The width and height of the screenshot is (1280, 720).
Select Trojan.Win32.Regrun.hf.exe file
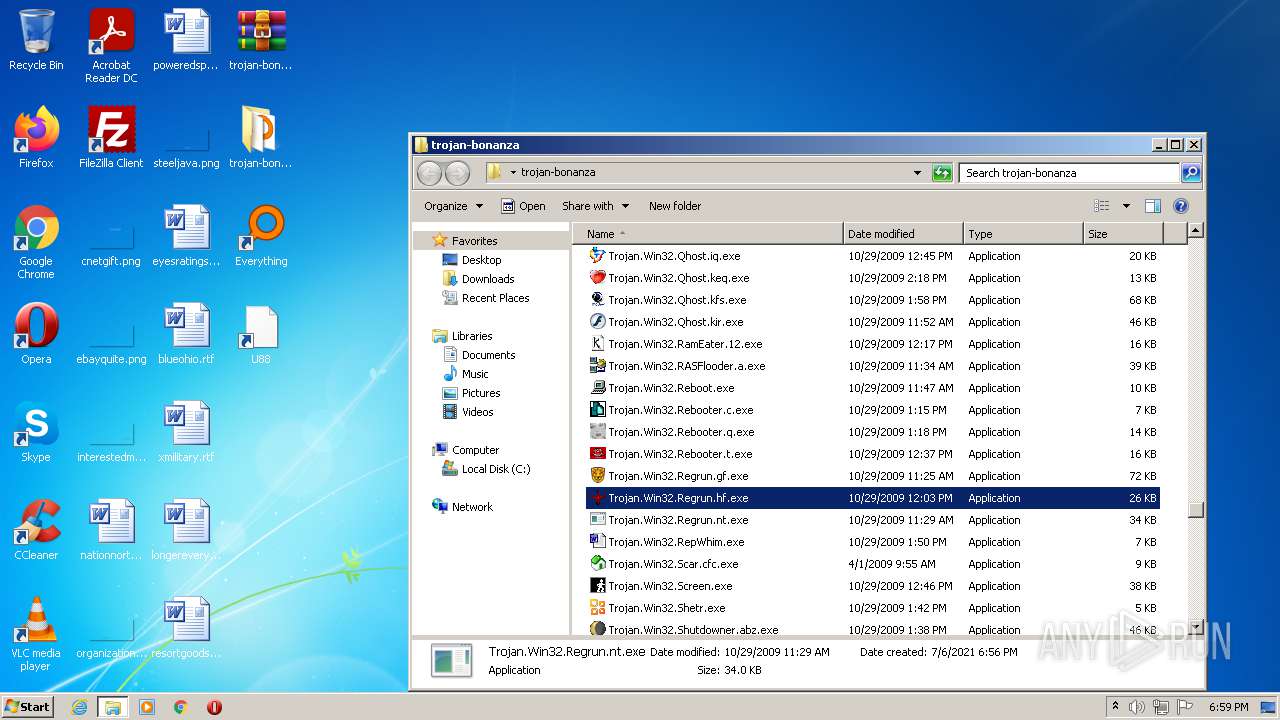(872, 498)
